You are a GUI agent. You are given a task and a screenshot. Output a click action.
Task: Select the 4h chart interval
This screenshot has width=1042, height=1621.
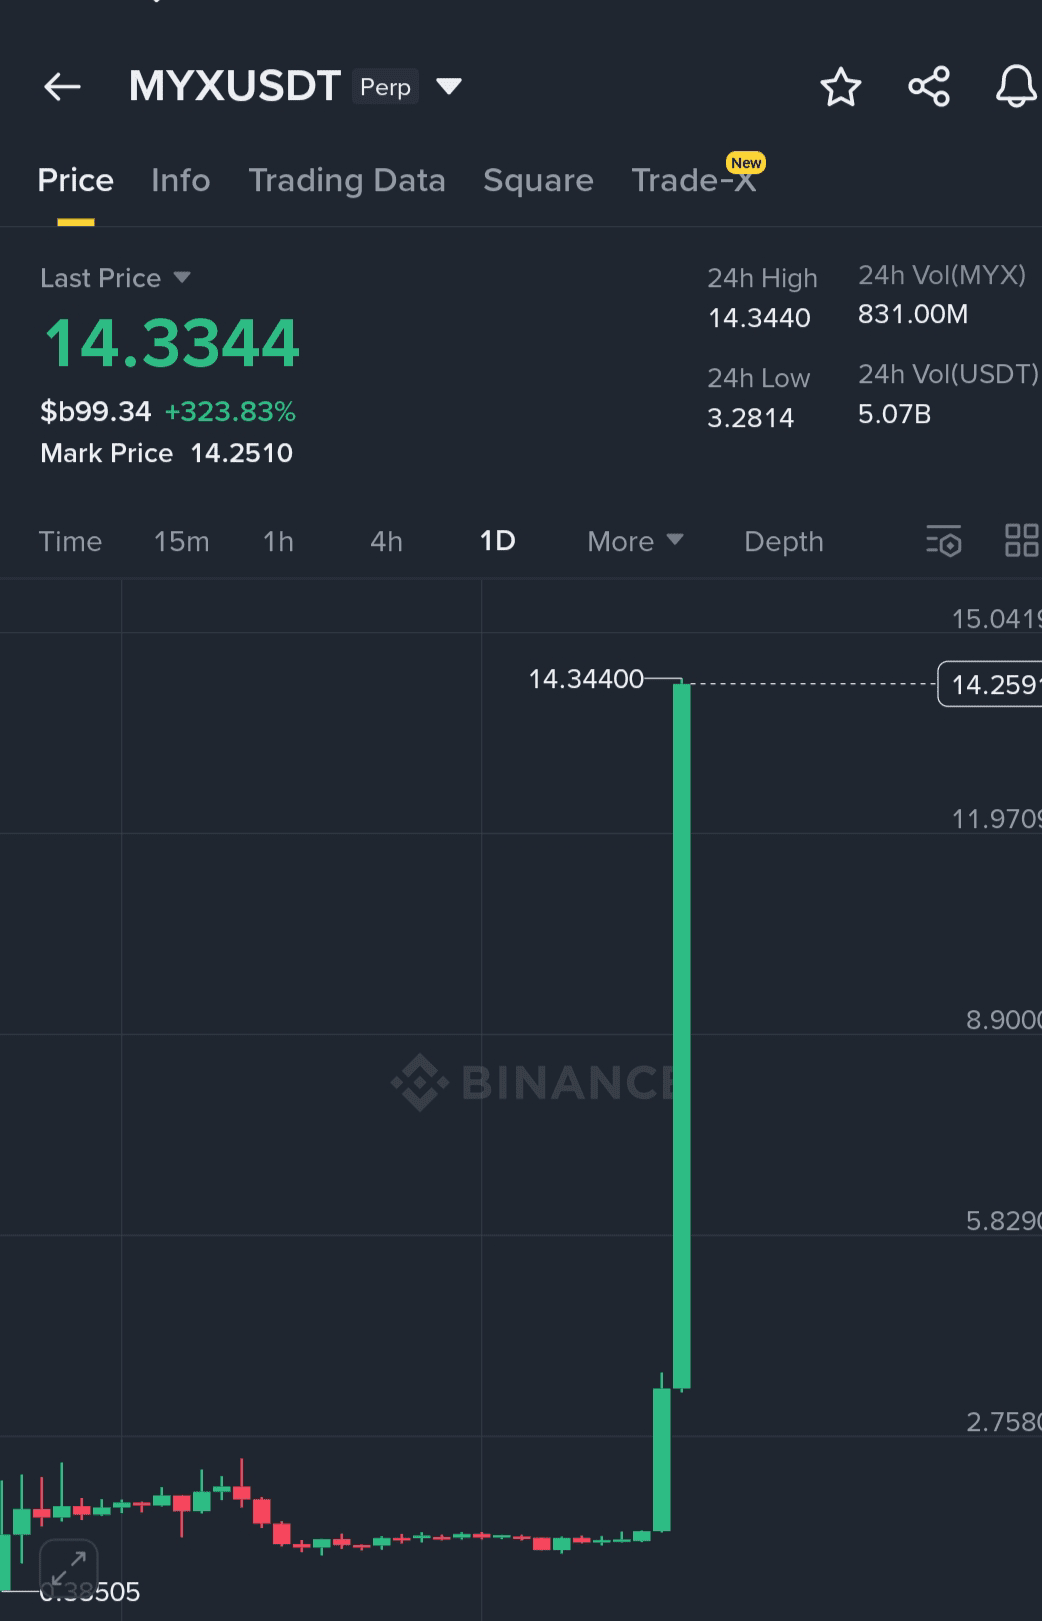coord(386,541)
